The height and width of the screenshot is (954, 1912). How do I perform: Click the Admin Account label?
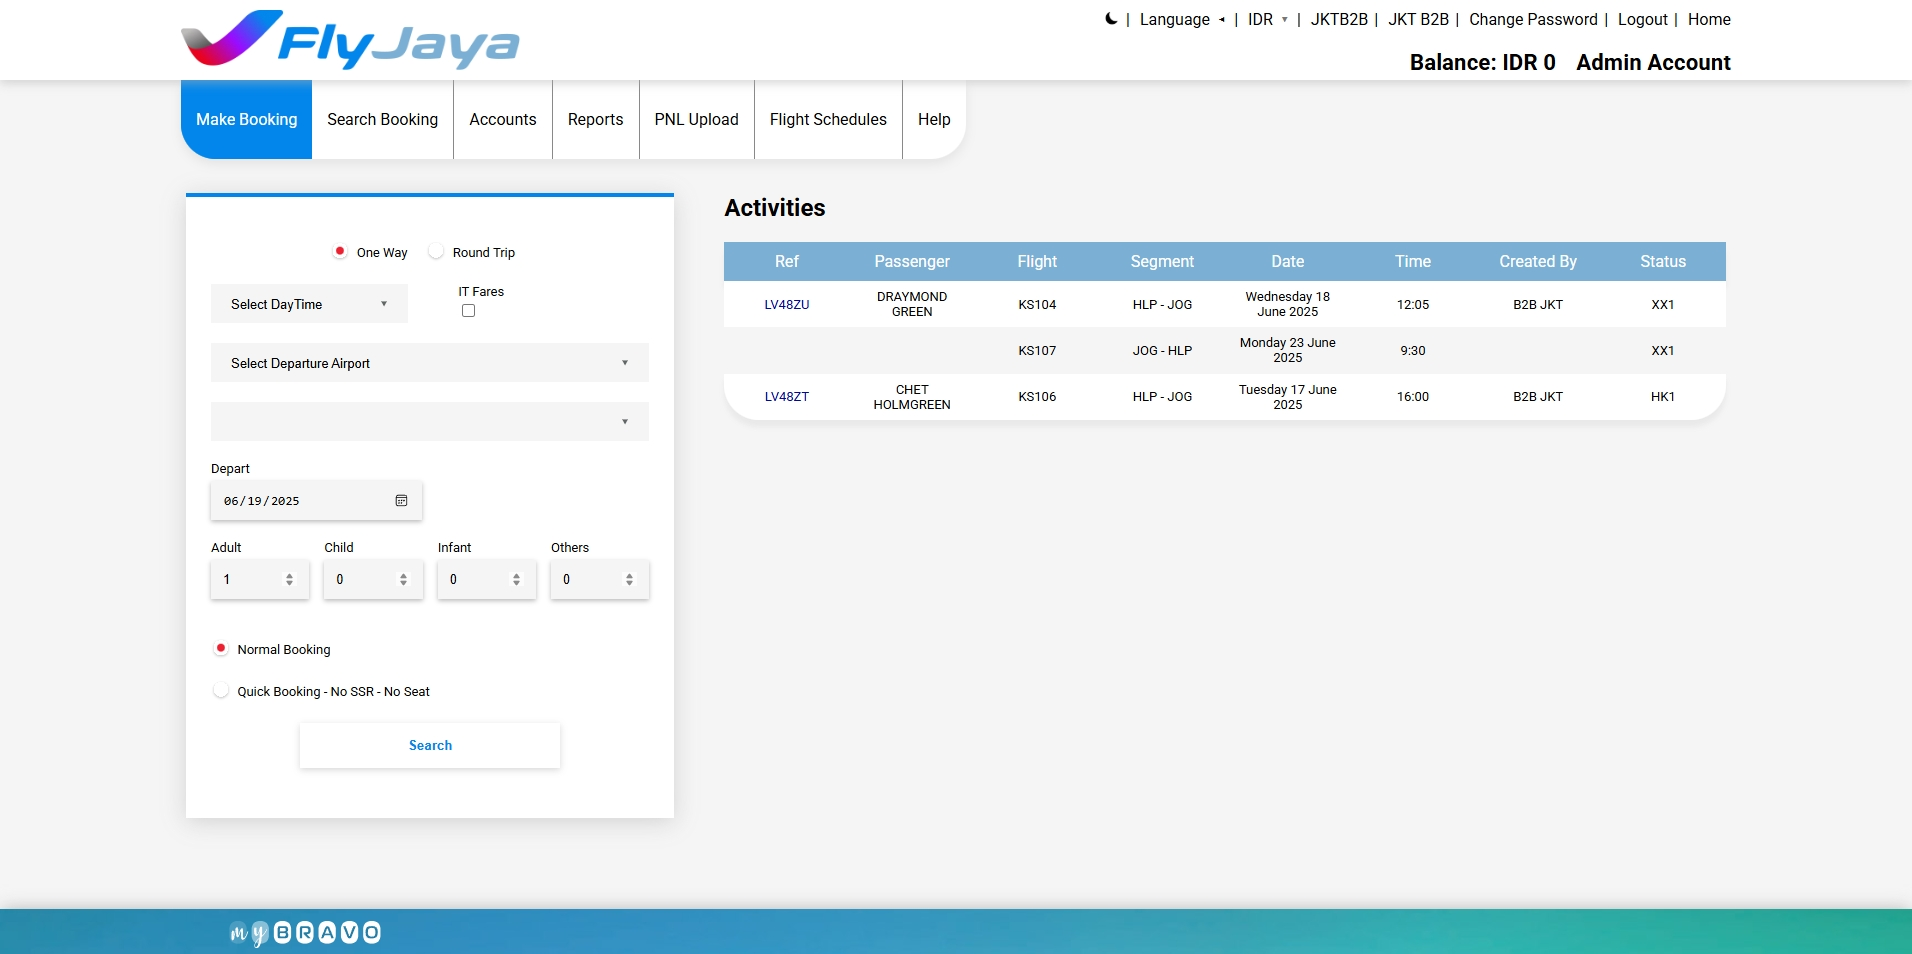tap(1653, 62)
